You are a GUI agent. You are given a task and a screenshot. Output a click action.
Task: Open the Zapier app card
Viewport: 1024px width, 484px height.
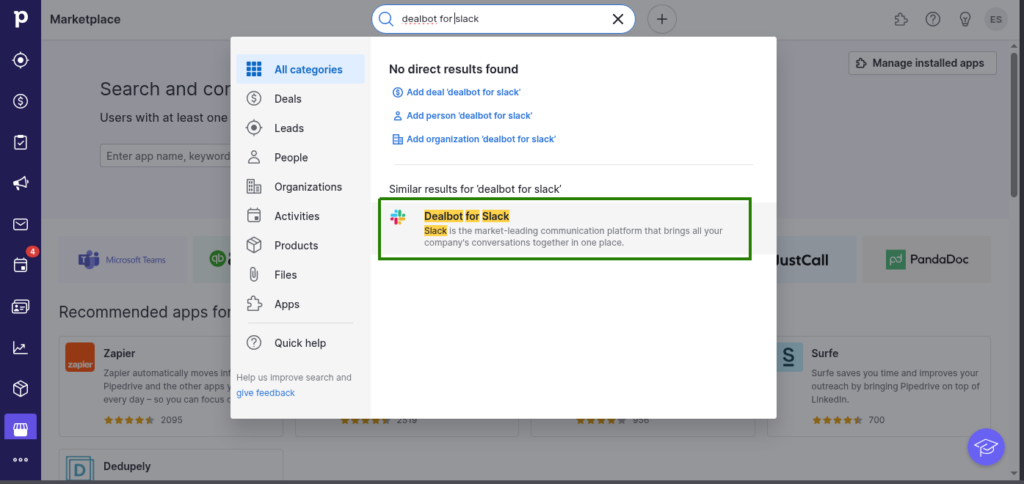coord(145,386)
